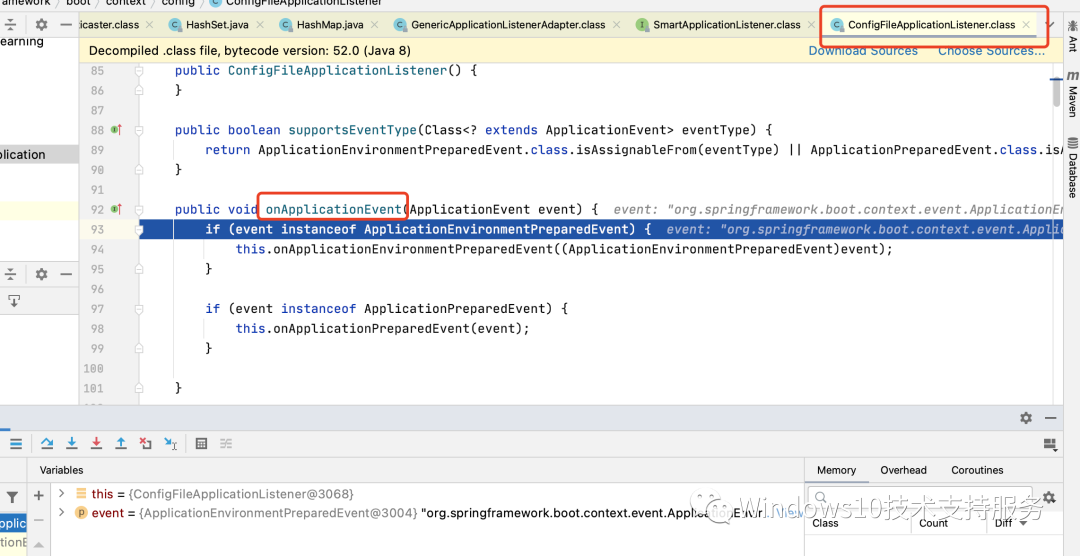Screen dimensions: 1080x556
Task: Click Step Over in debugger toolbar
Action: 47,444
